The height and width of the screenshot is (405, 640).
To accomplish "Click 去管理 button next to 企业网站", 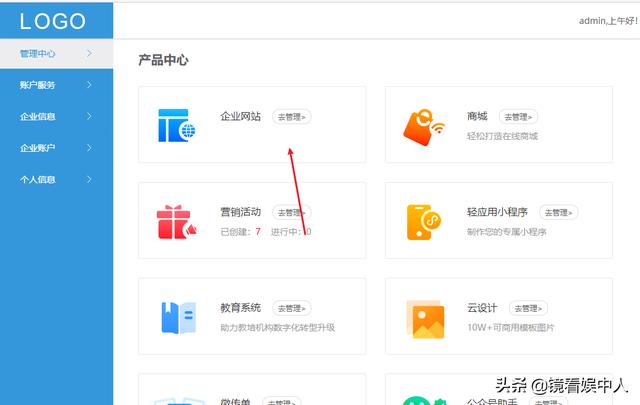I will [x=291, y=117].
